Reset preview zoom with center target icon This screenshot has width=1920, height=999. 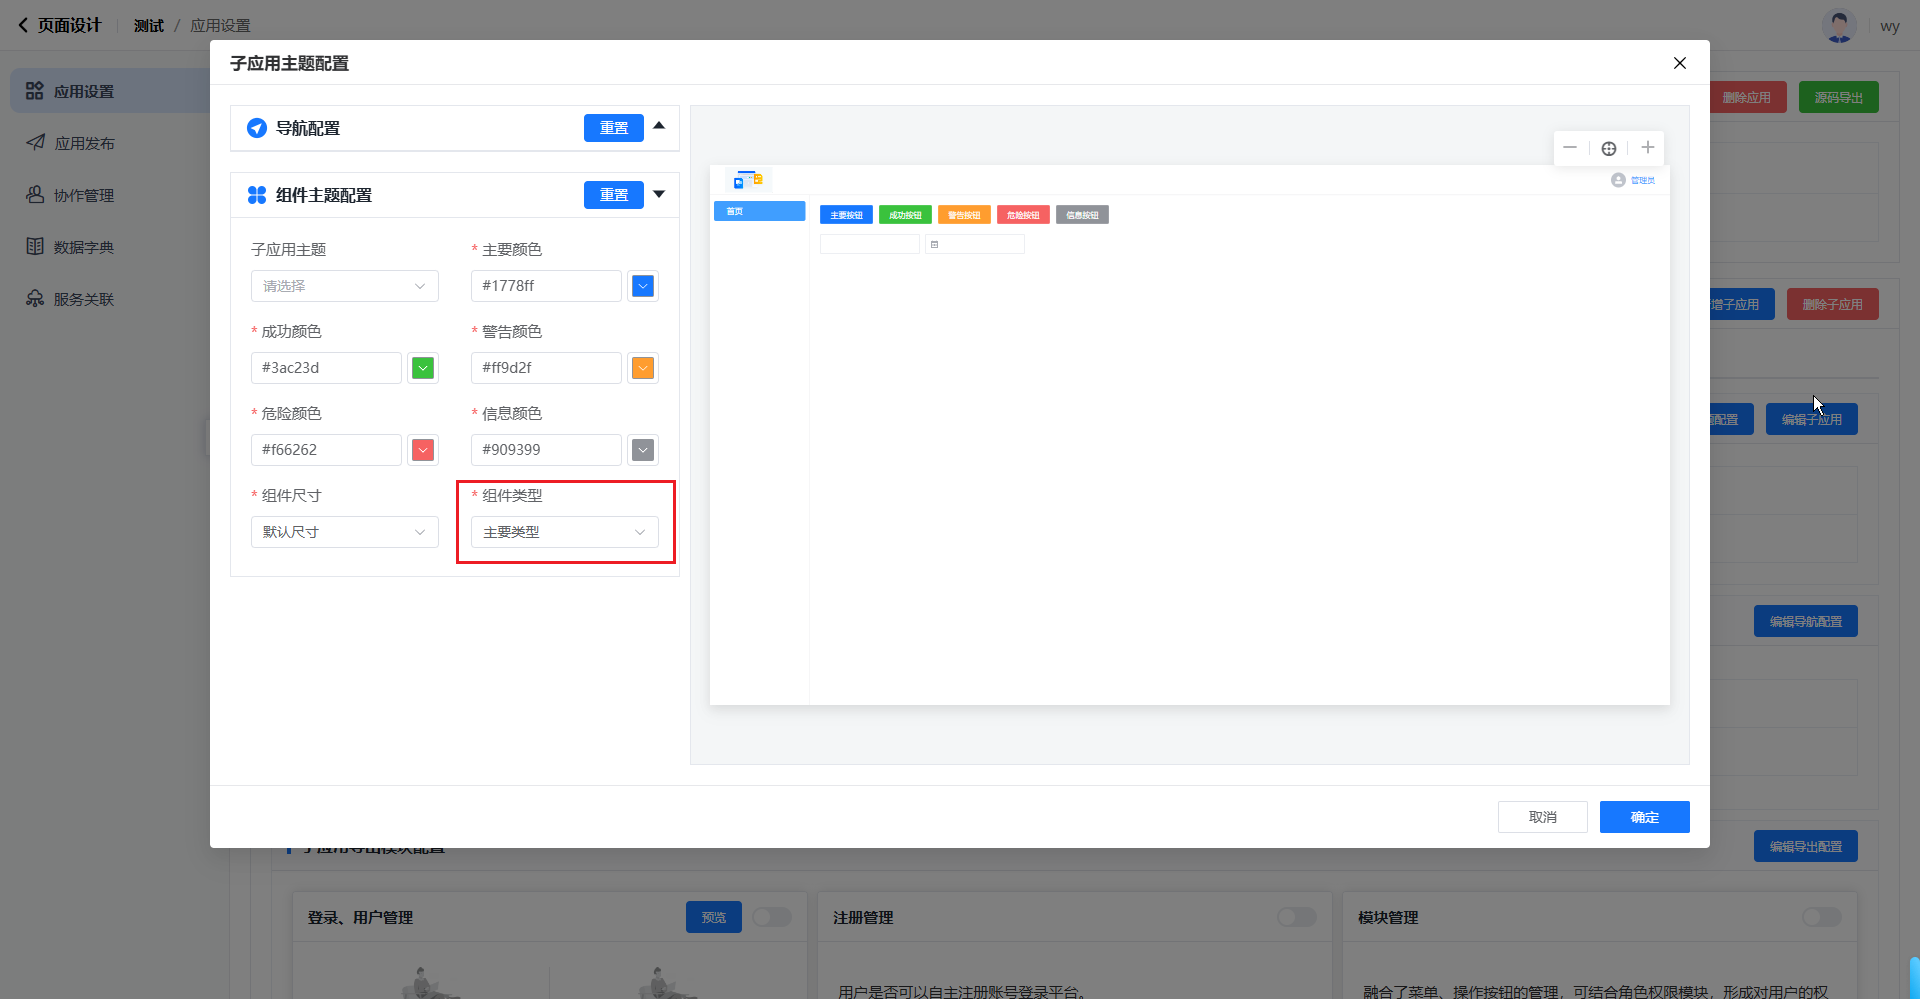point(1608,148)
